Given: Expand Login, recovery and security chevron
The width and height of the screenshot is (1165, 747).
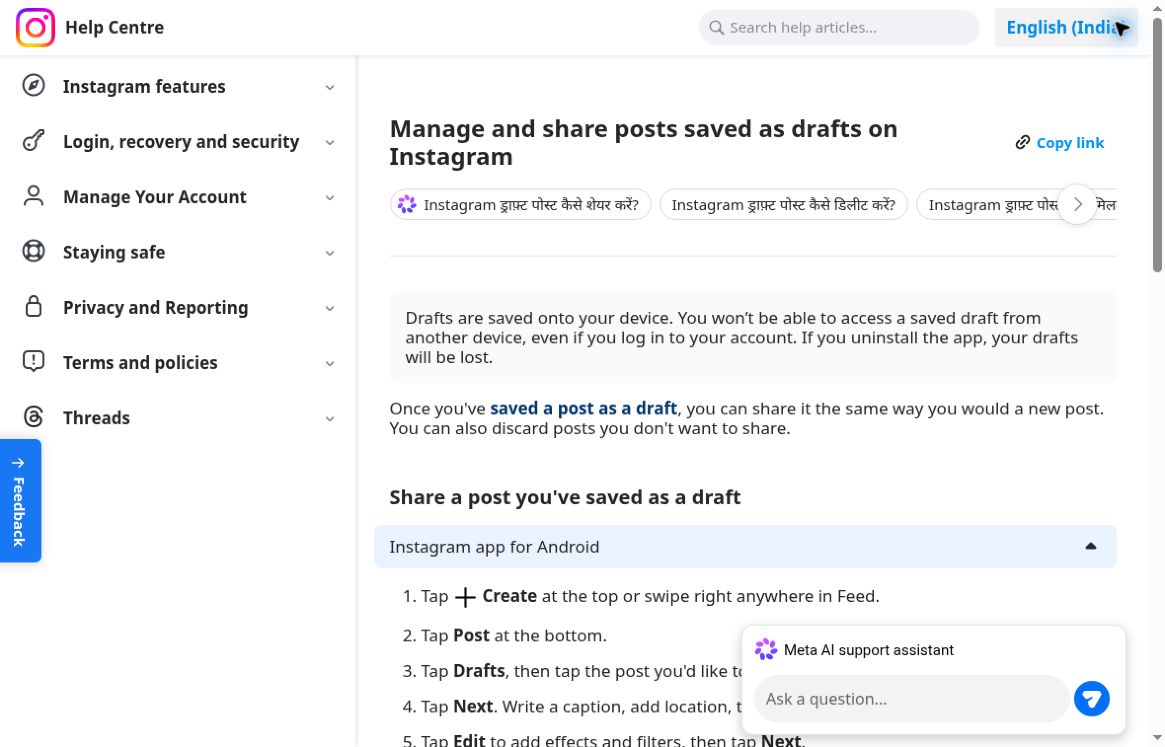Looking at the screenshot, I should 330,142.
